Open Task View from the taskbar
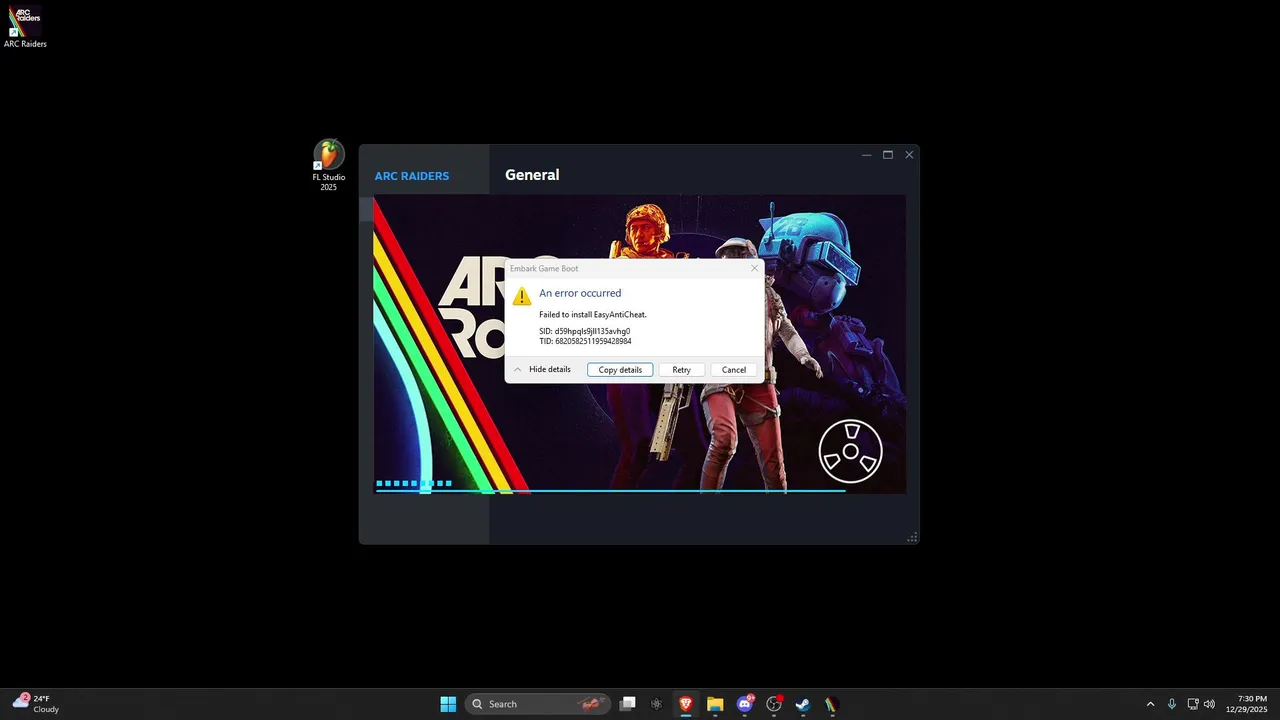The image size is (1280, 720). click(628, 704)
